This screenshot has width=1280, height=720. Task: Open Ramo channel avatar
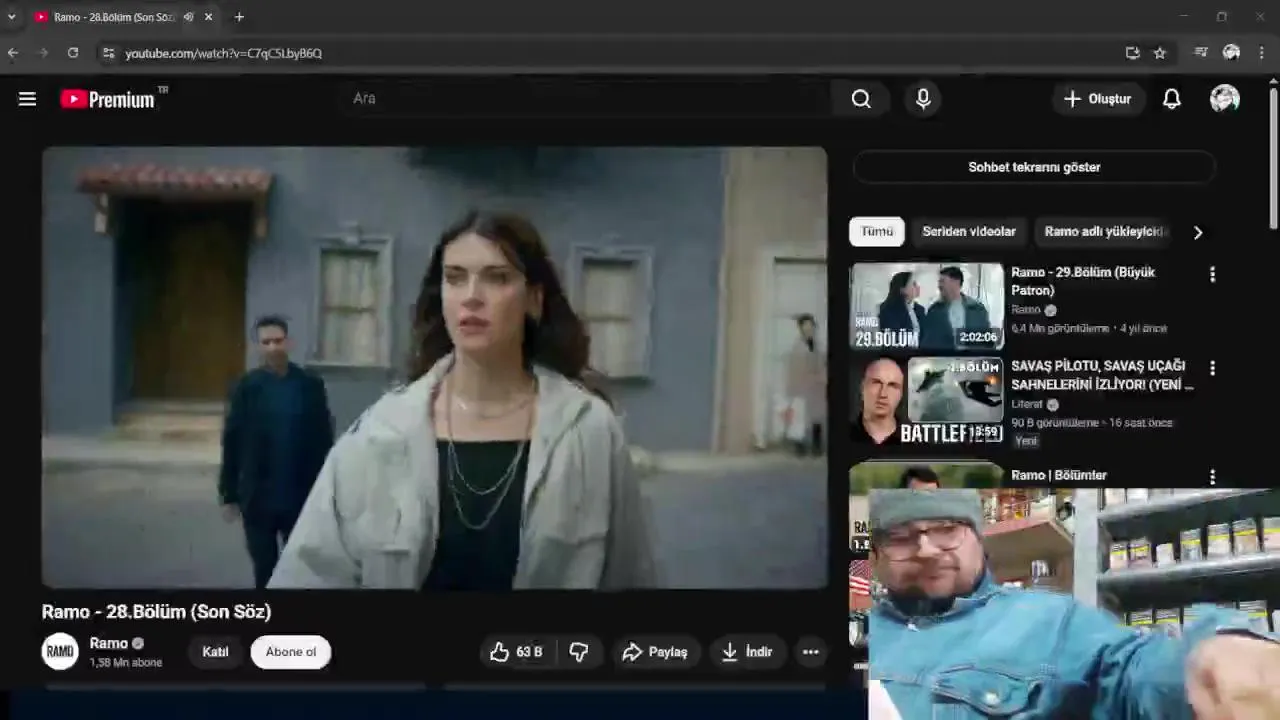pos(60,652)
